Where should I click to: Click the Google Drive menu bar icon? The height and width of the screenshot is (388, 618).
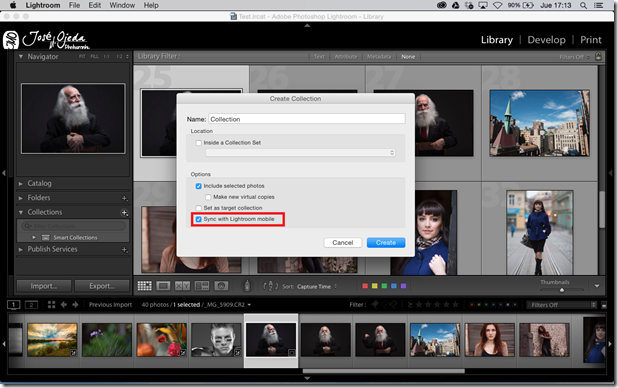pyautogui.click(x=456, y=5)
